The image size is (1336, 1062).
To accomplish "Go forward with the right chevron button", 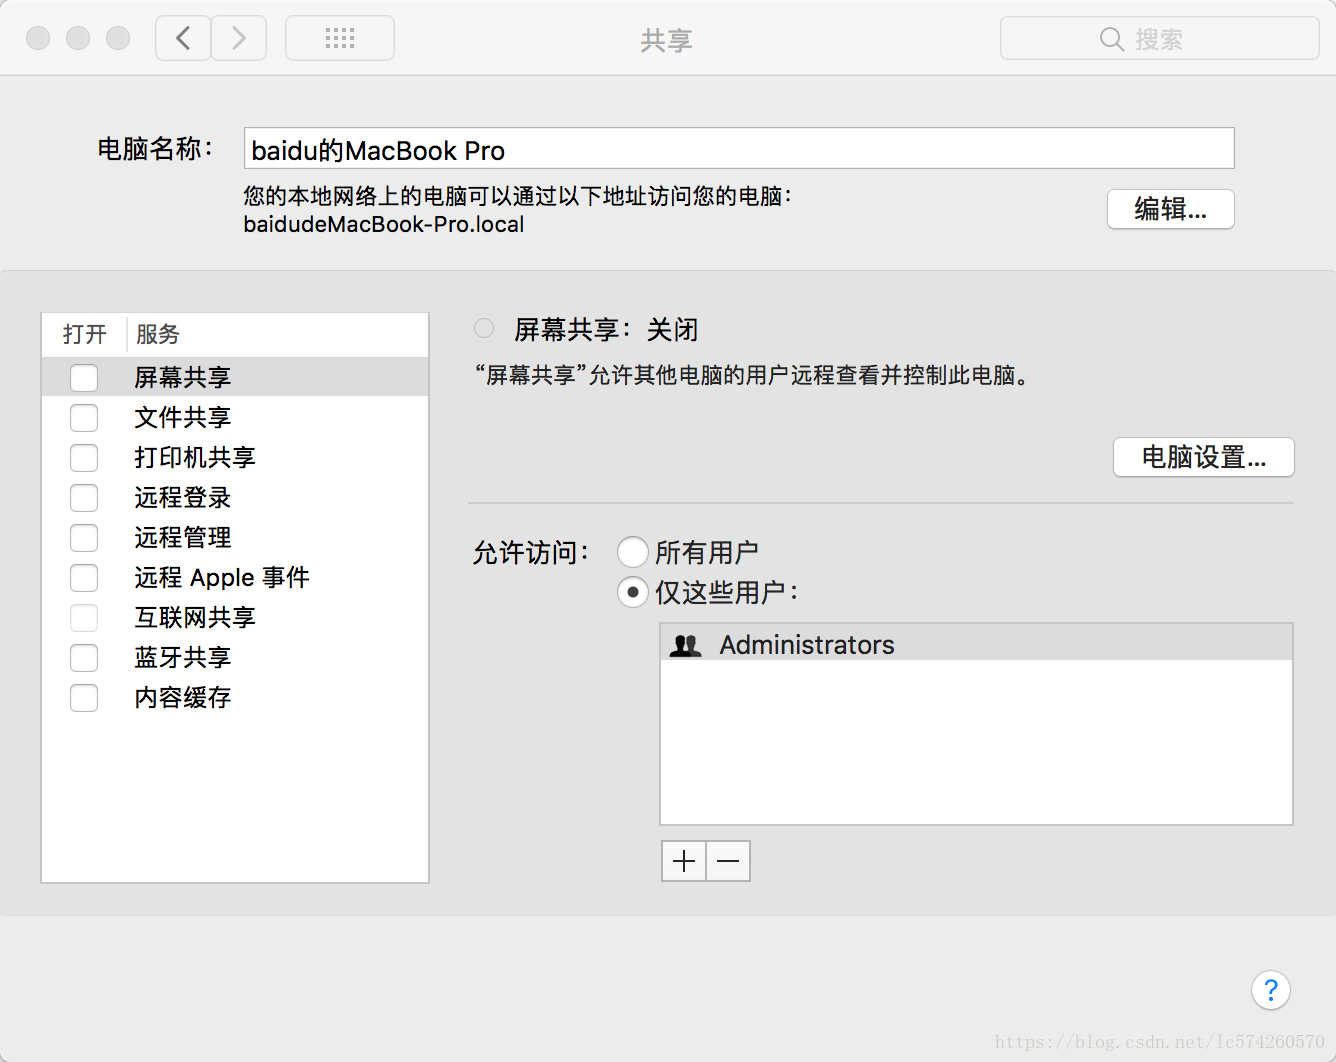I will [x=239, y=39].
